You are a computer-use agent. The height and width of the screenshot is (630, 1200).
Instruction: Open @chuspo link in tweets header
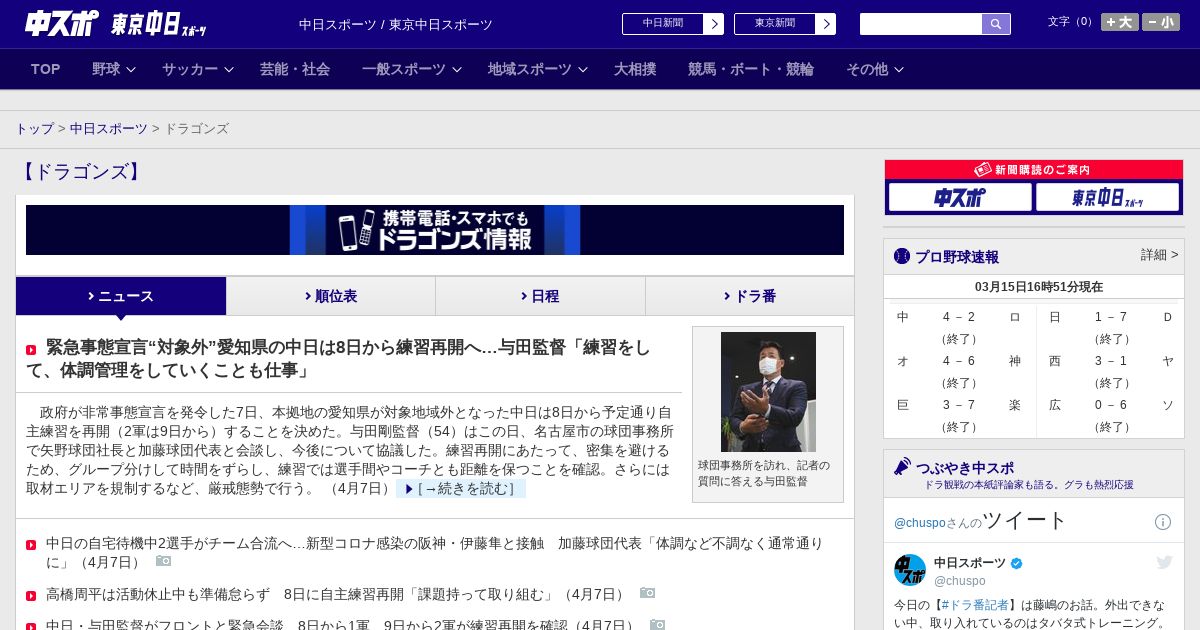point(918,523)
